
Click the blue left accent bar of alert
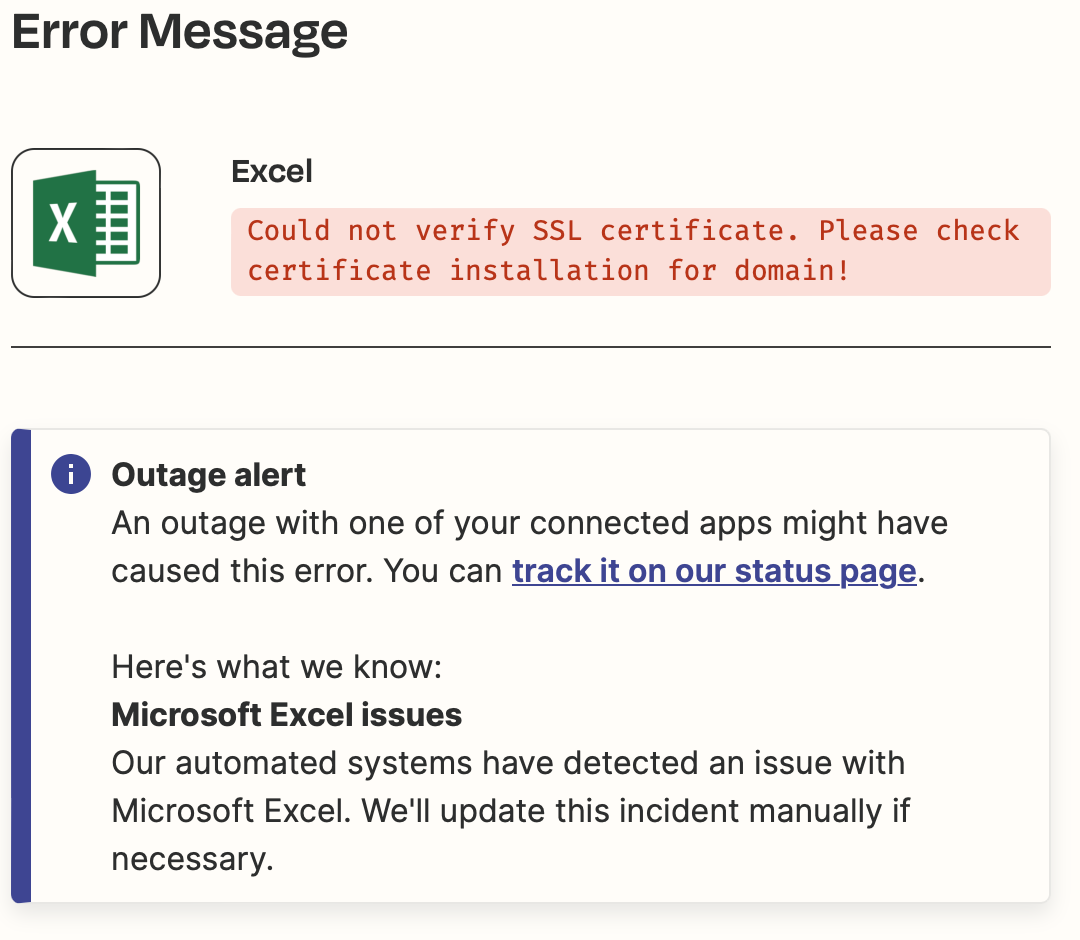point(21,666)
